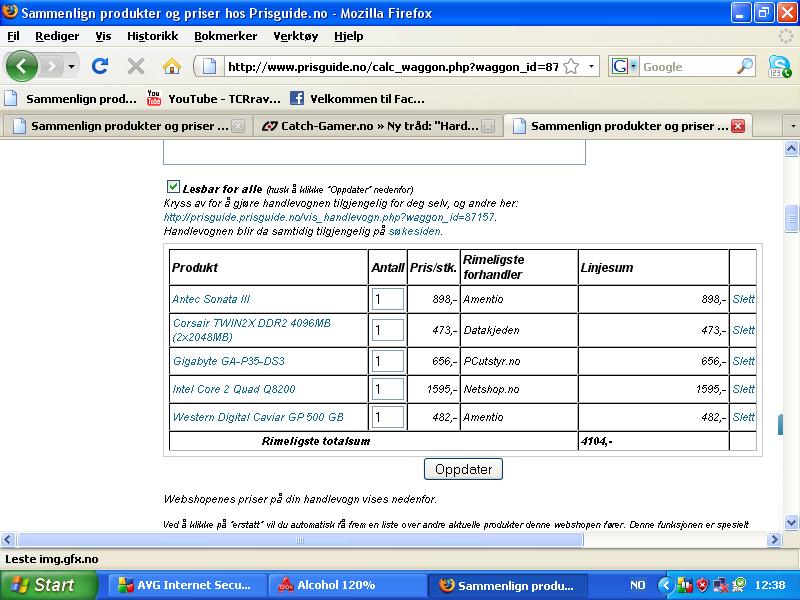
Task: Expand hidden system tray icons arrow
Action: (665, 585)
